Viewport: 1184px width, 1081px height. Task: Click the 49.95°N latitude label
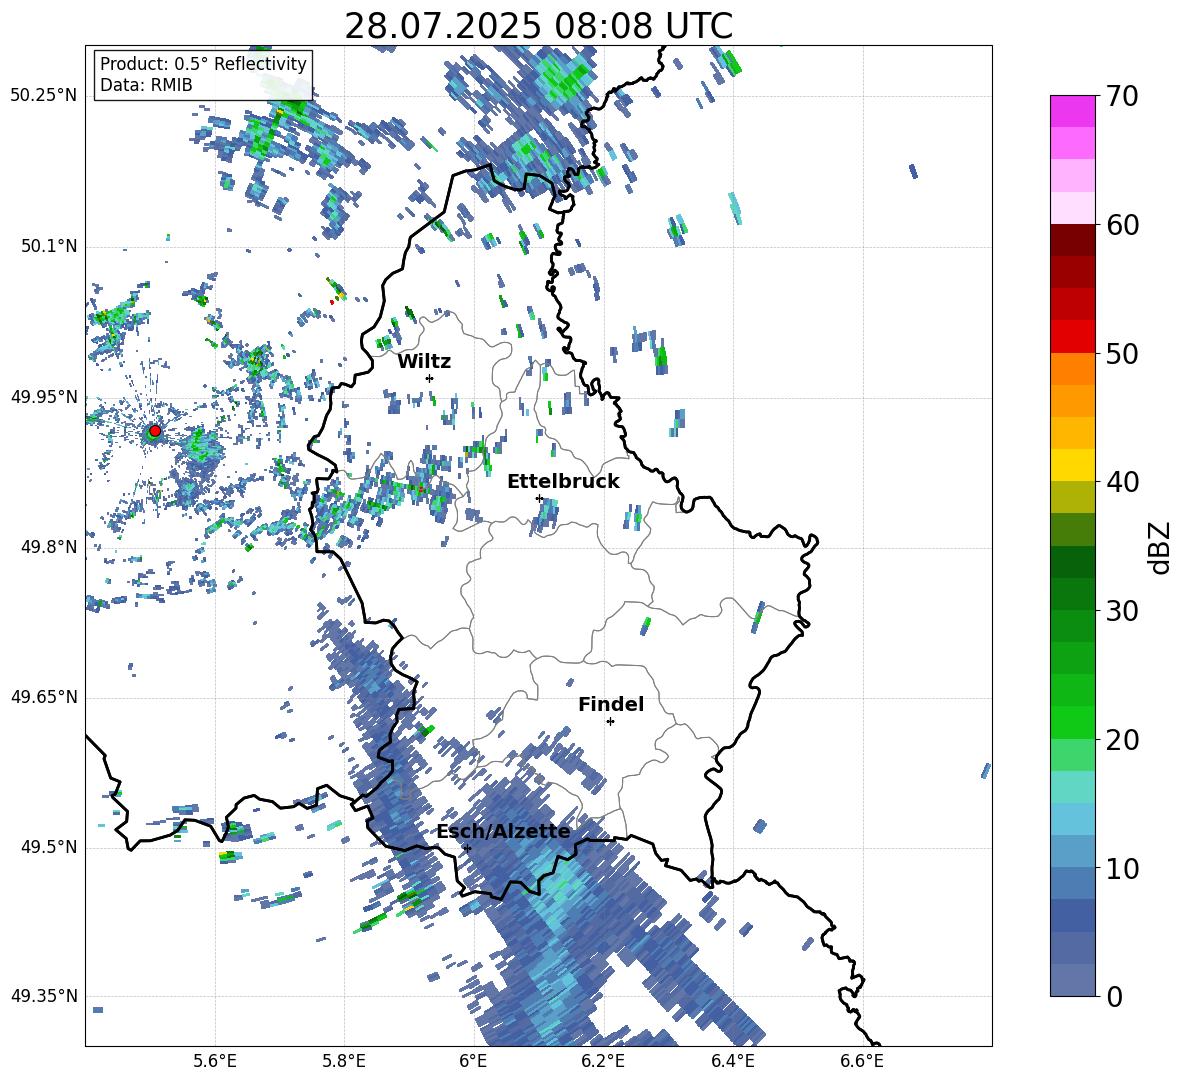tap(44, 396)
